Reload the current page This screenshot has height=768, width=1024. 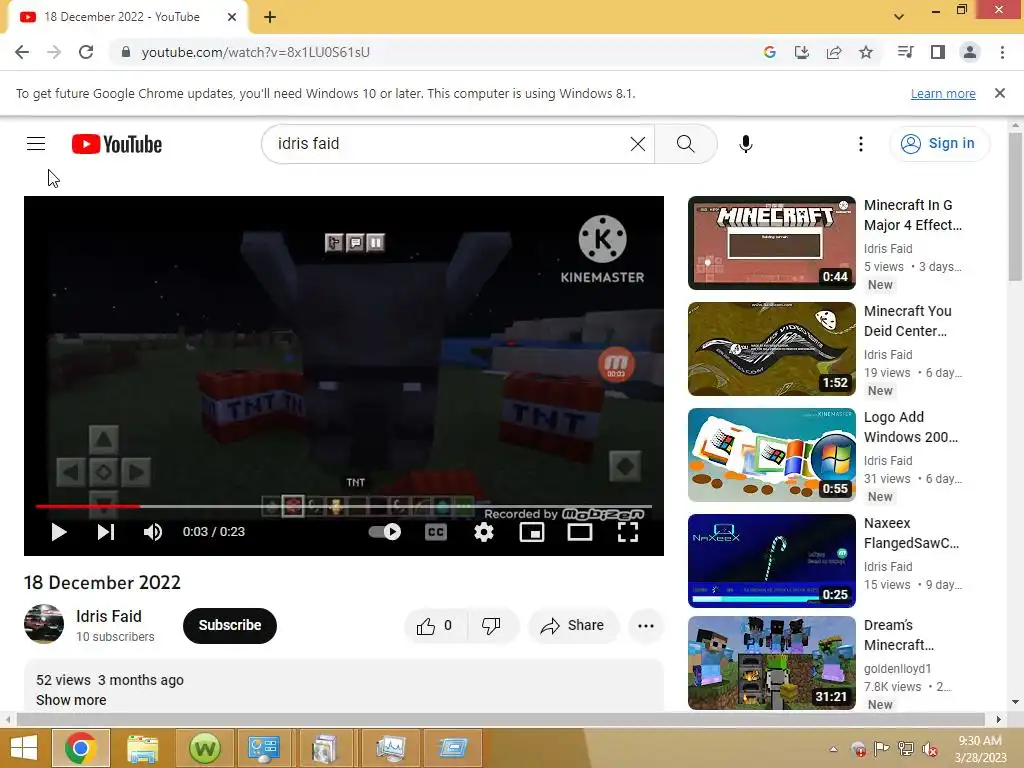[x=86, y=52]
